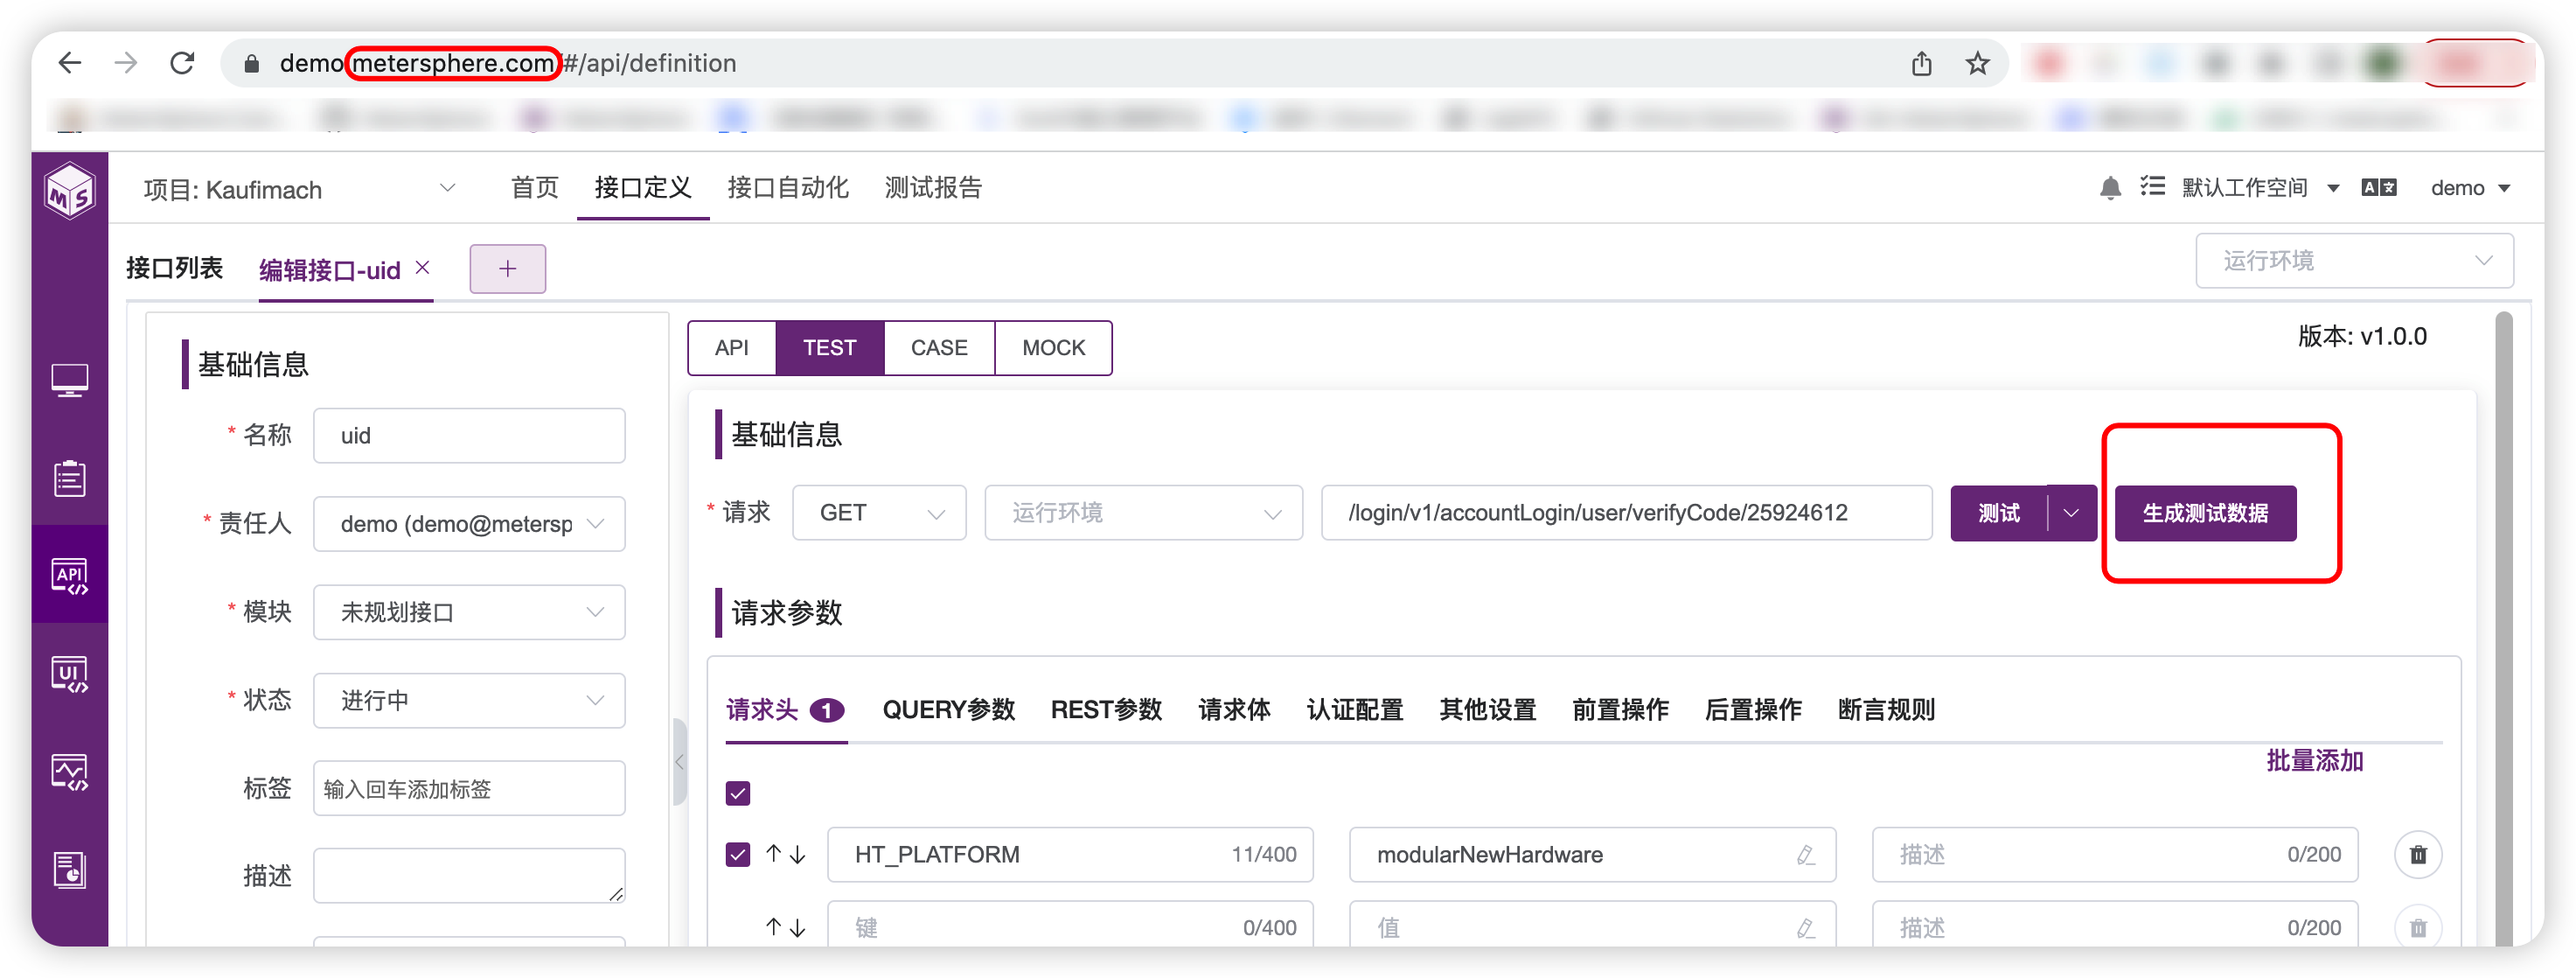Switch language using the A/文 icon
The image size is (2576, 978).
2380,187
